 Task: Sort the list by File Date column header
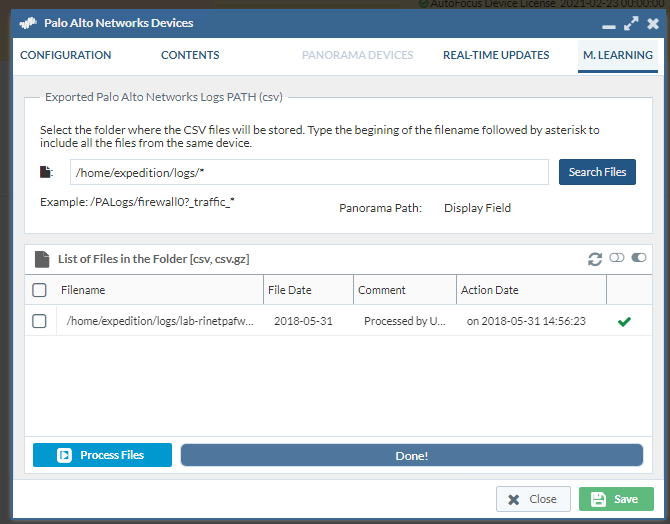click(x=290, y=290)
